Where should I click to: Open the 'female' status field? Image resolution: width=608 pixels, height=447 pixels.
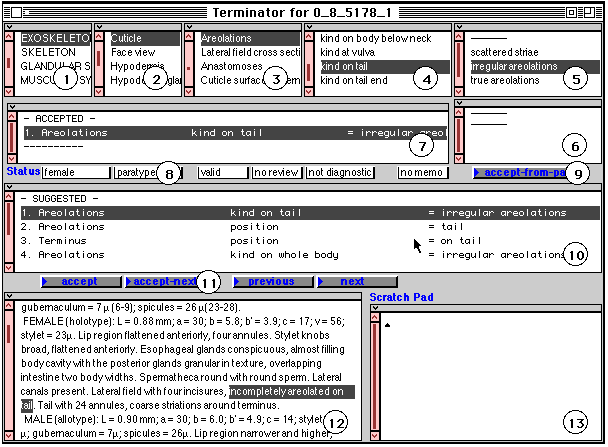tap(76, 173)
